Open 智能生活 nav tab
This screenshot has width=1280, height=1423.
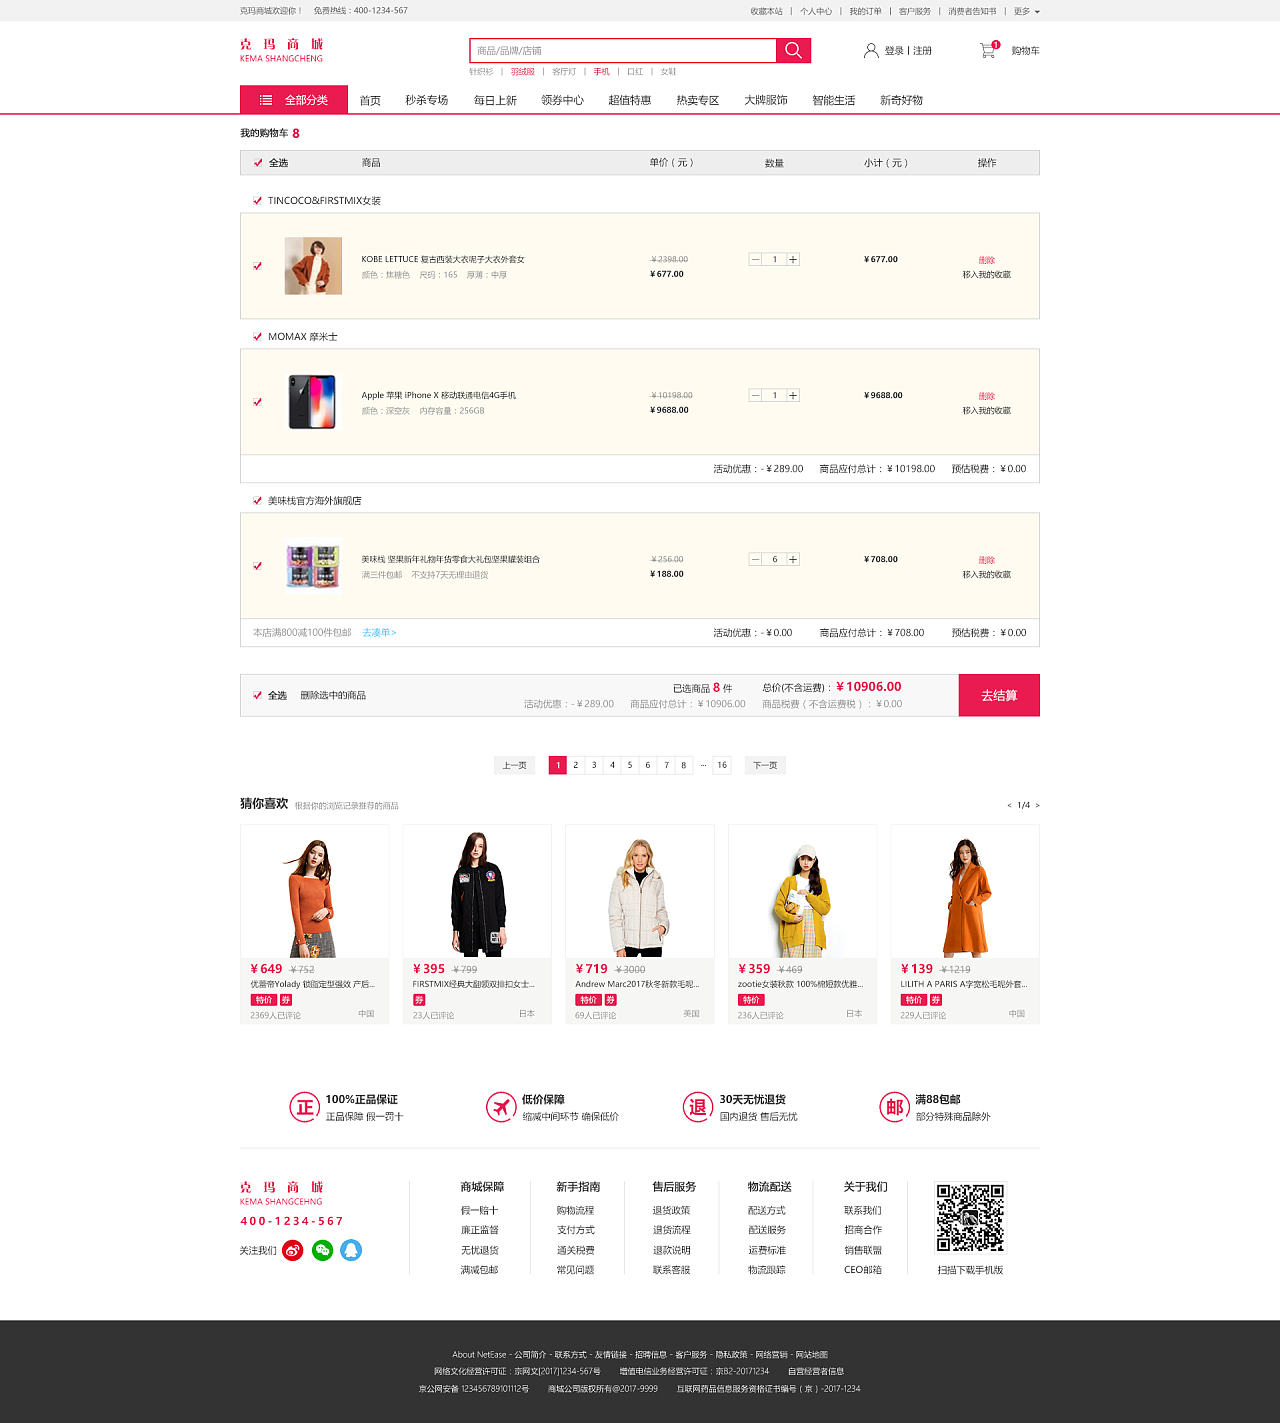(834, 100)
